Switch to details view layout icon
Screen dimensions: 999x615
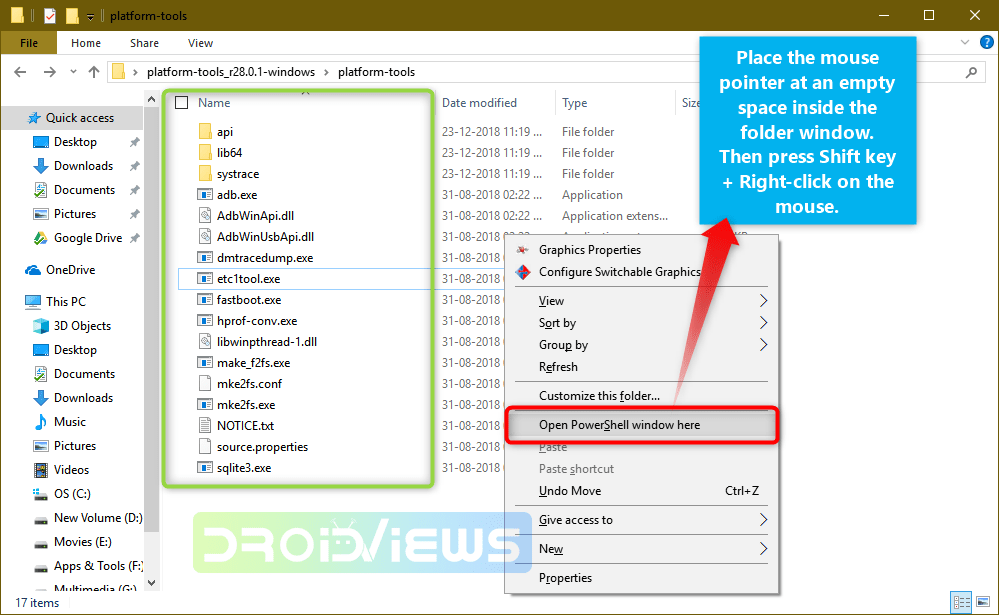(961, 602)
